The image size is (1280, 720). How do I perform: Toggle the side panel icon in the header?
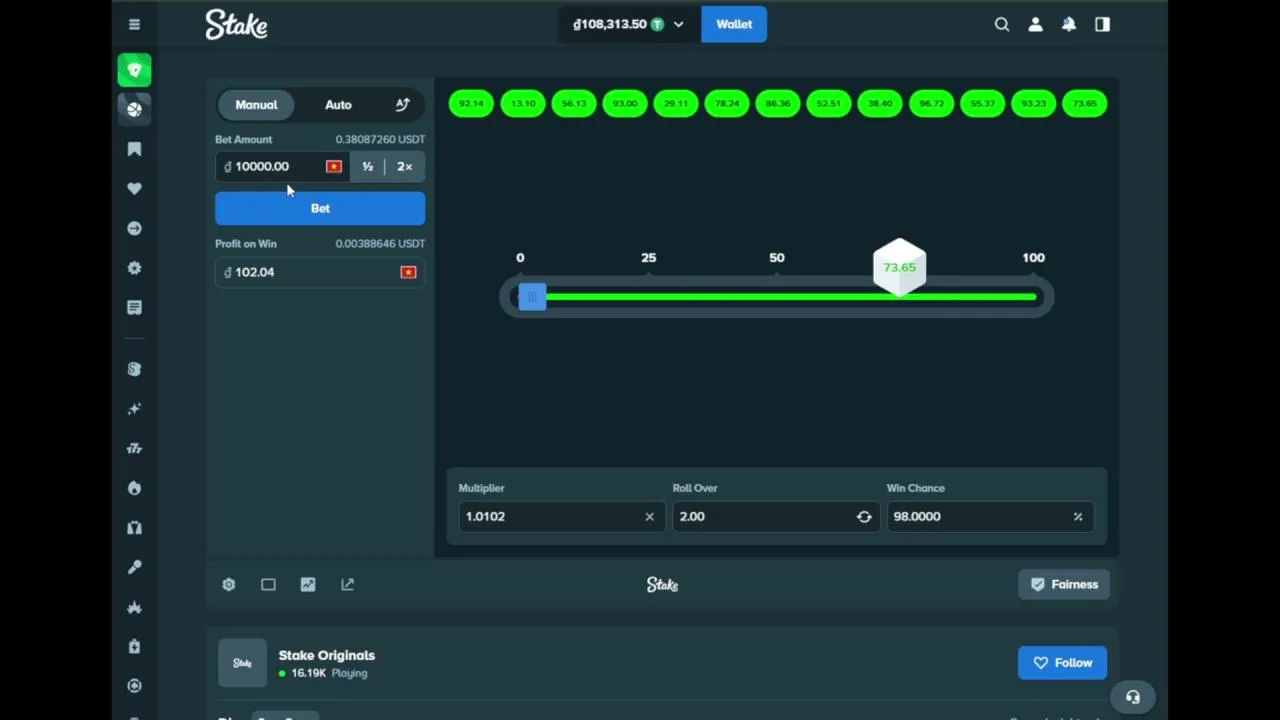[x=1102, y=24]
